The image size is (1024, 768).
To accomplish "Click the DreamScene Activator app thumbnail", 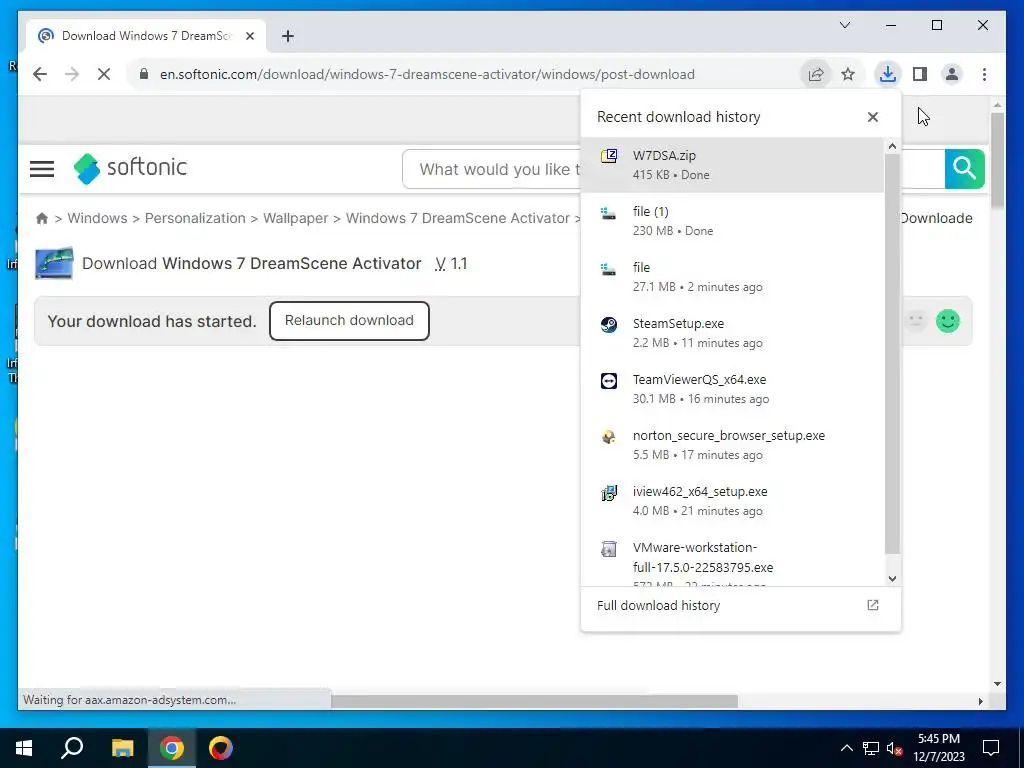I will pyautogui.click(x=54, y=263).
